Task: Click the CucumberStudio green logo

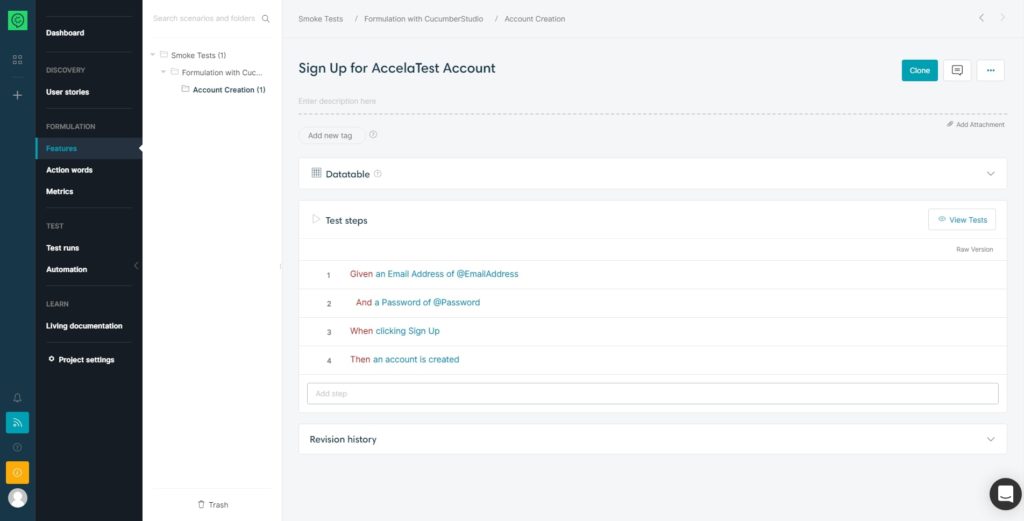Action: 18,20
